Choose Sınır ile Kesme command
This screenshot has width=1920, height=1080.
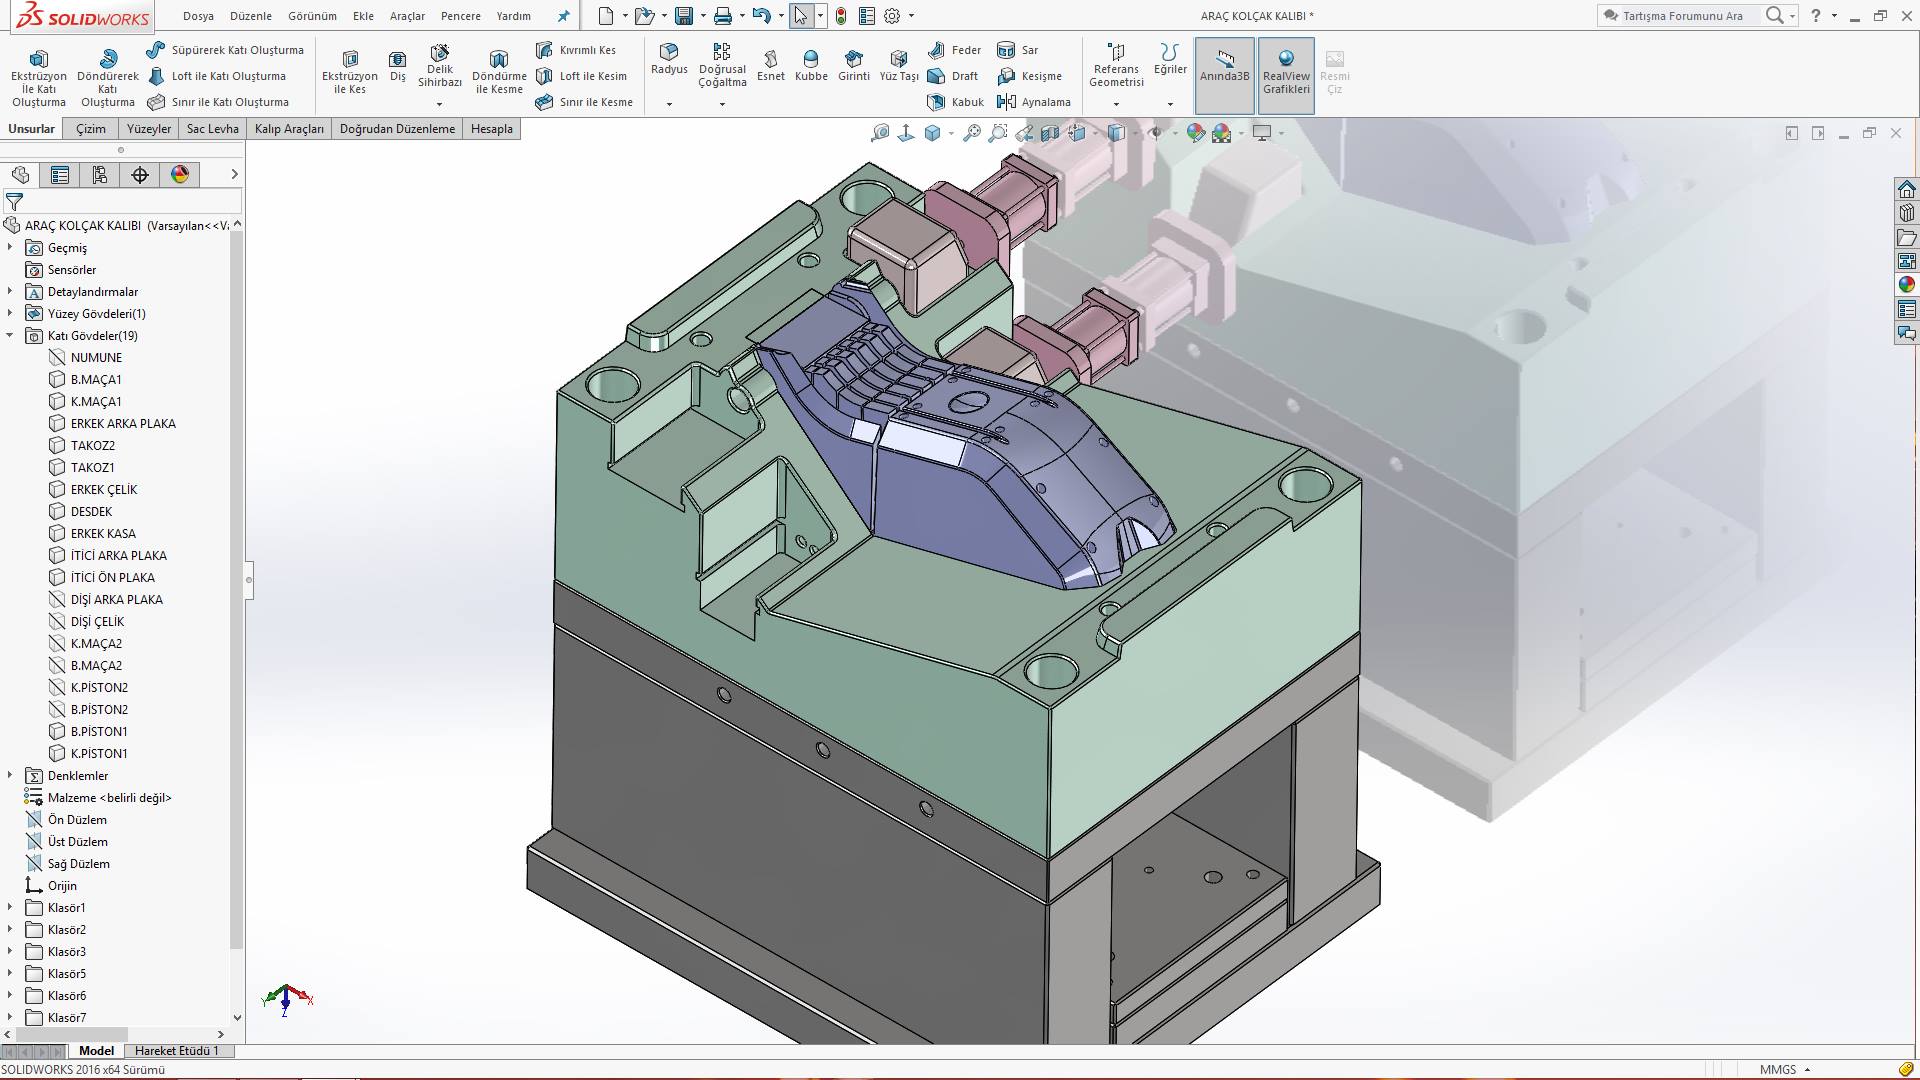tap(584, 102)
